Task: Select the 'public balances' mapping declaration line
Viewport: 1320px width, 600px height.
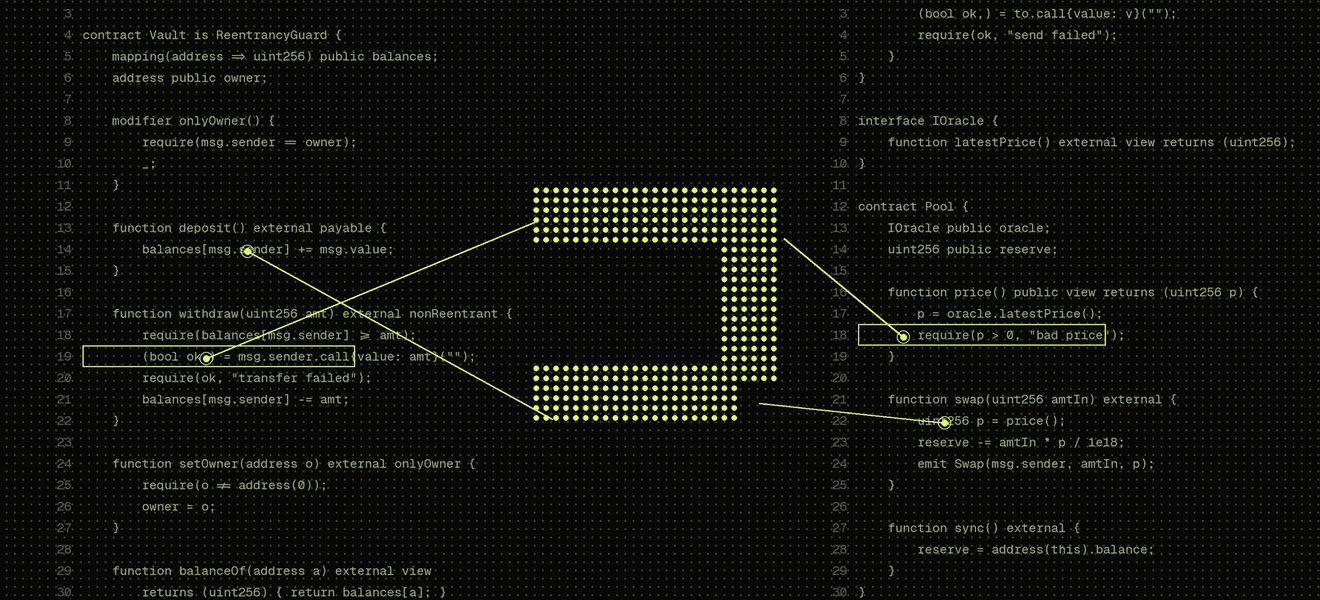Action: (275, 56)
